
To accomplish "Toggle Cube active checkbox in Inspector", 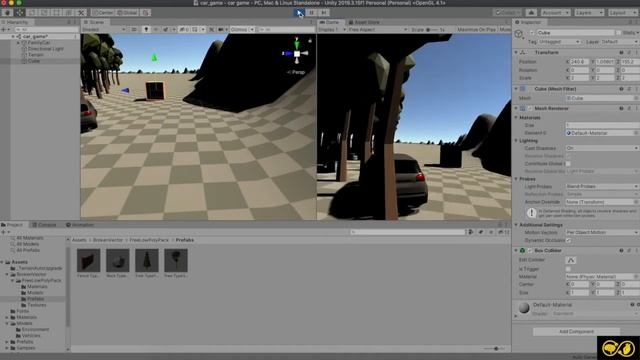I will pos(532,33).
